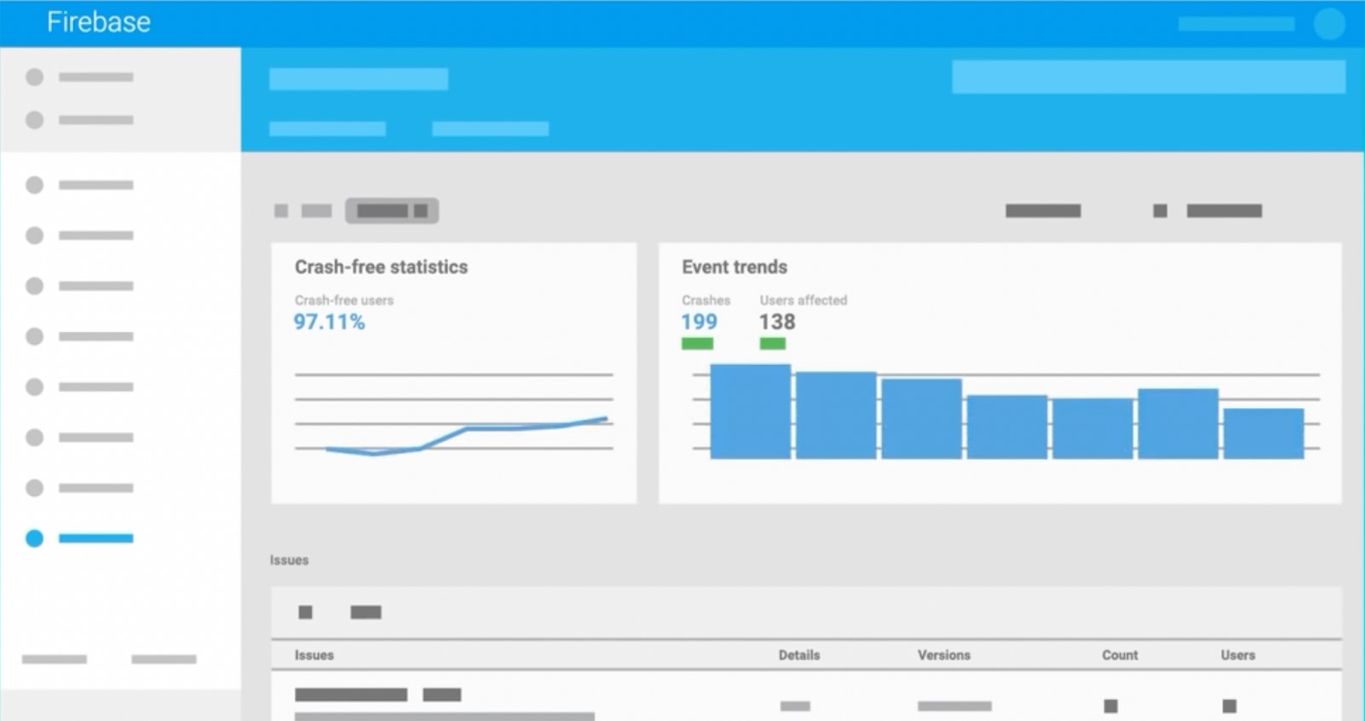Expand the Versions column header filter
1365x721 pixels.
tap(943, 655)
